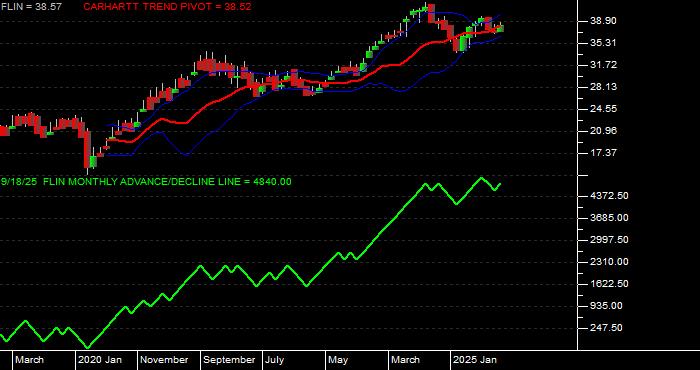Click the 2310.00 indicator axis value

pos(610,262)
